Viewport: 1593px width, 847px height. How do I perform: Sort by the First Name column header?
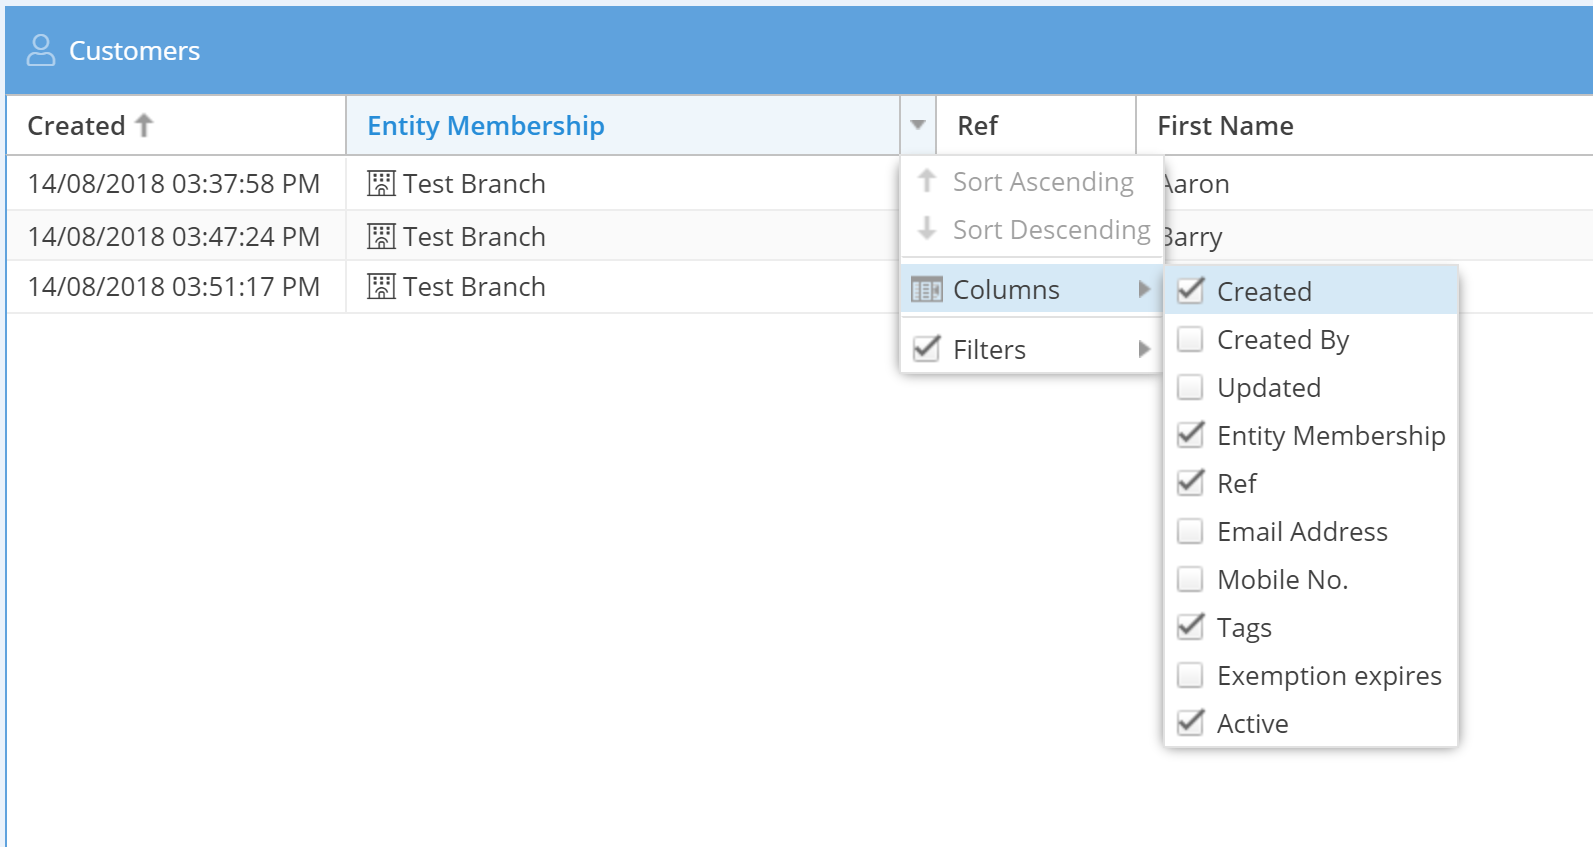1225,126
